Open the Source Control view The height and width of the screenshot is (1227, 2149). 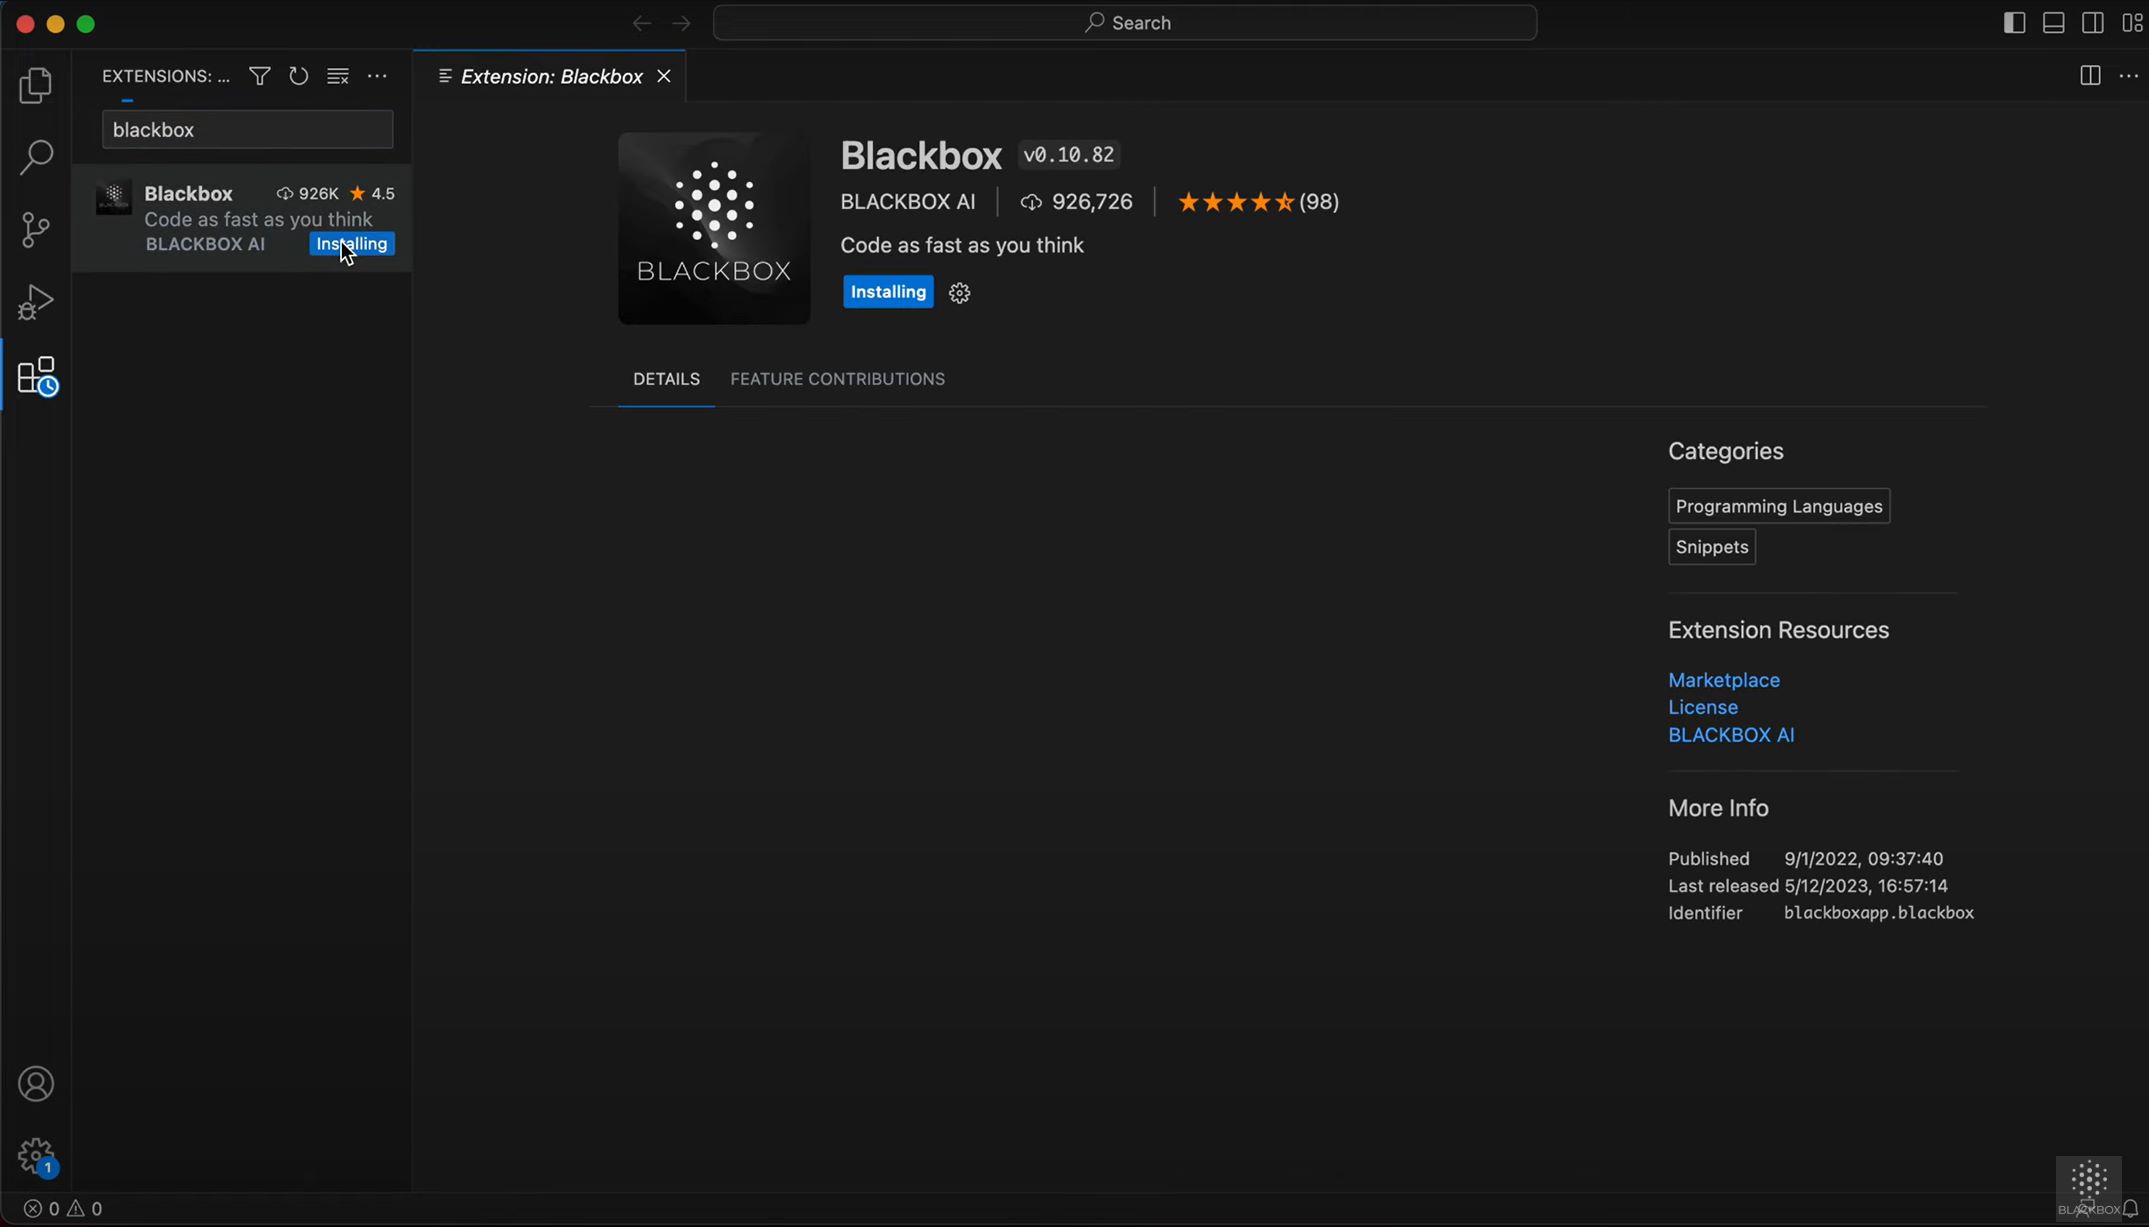(36, 229)
